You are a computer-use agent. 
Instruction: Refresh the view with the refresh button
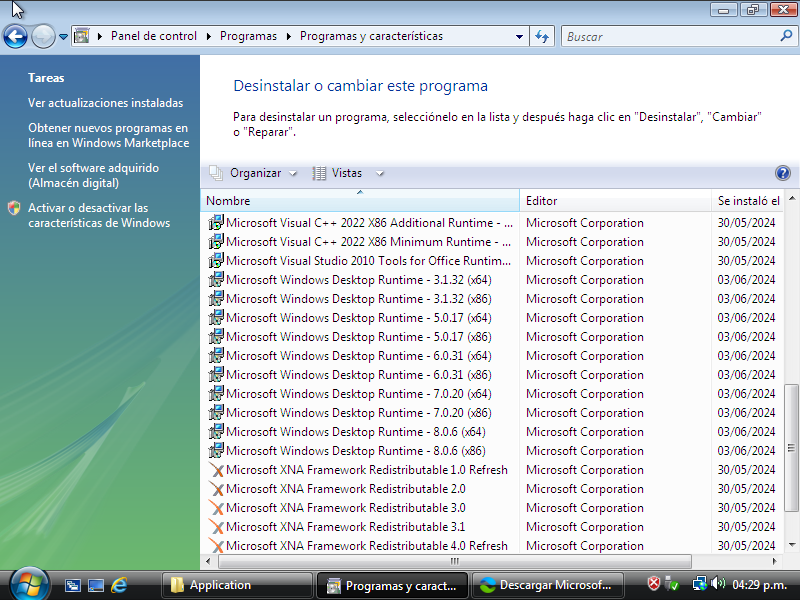coord(542,37)
